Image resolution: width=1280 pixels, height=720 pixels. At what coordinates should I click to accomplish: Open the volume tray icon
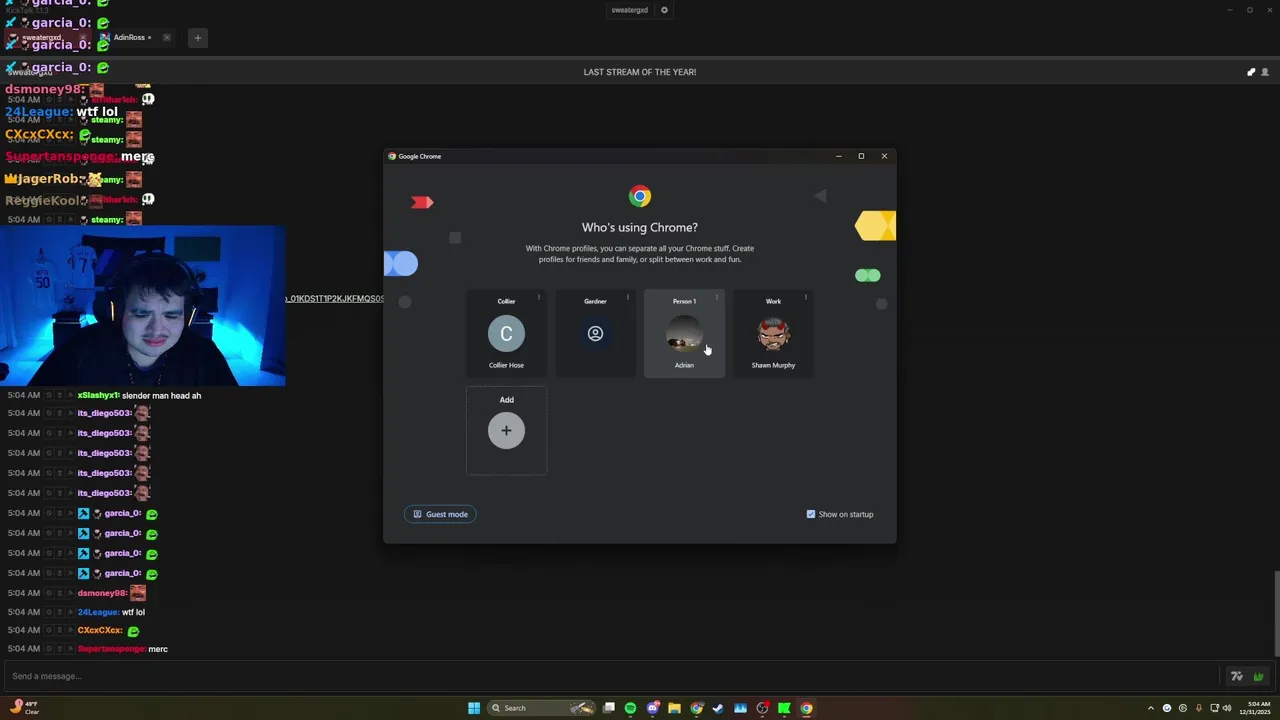(1227, 708)
